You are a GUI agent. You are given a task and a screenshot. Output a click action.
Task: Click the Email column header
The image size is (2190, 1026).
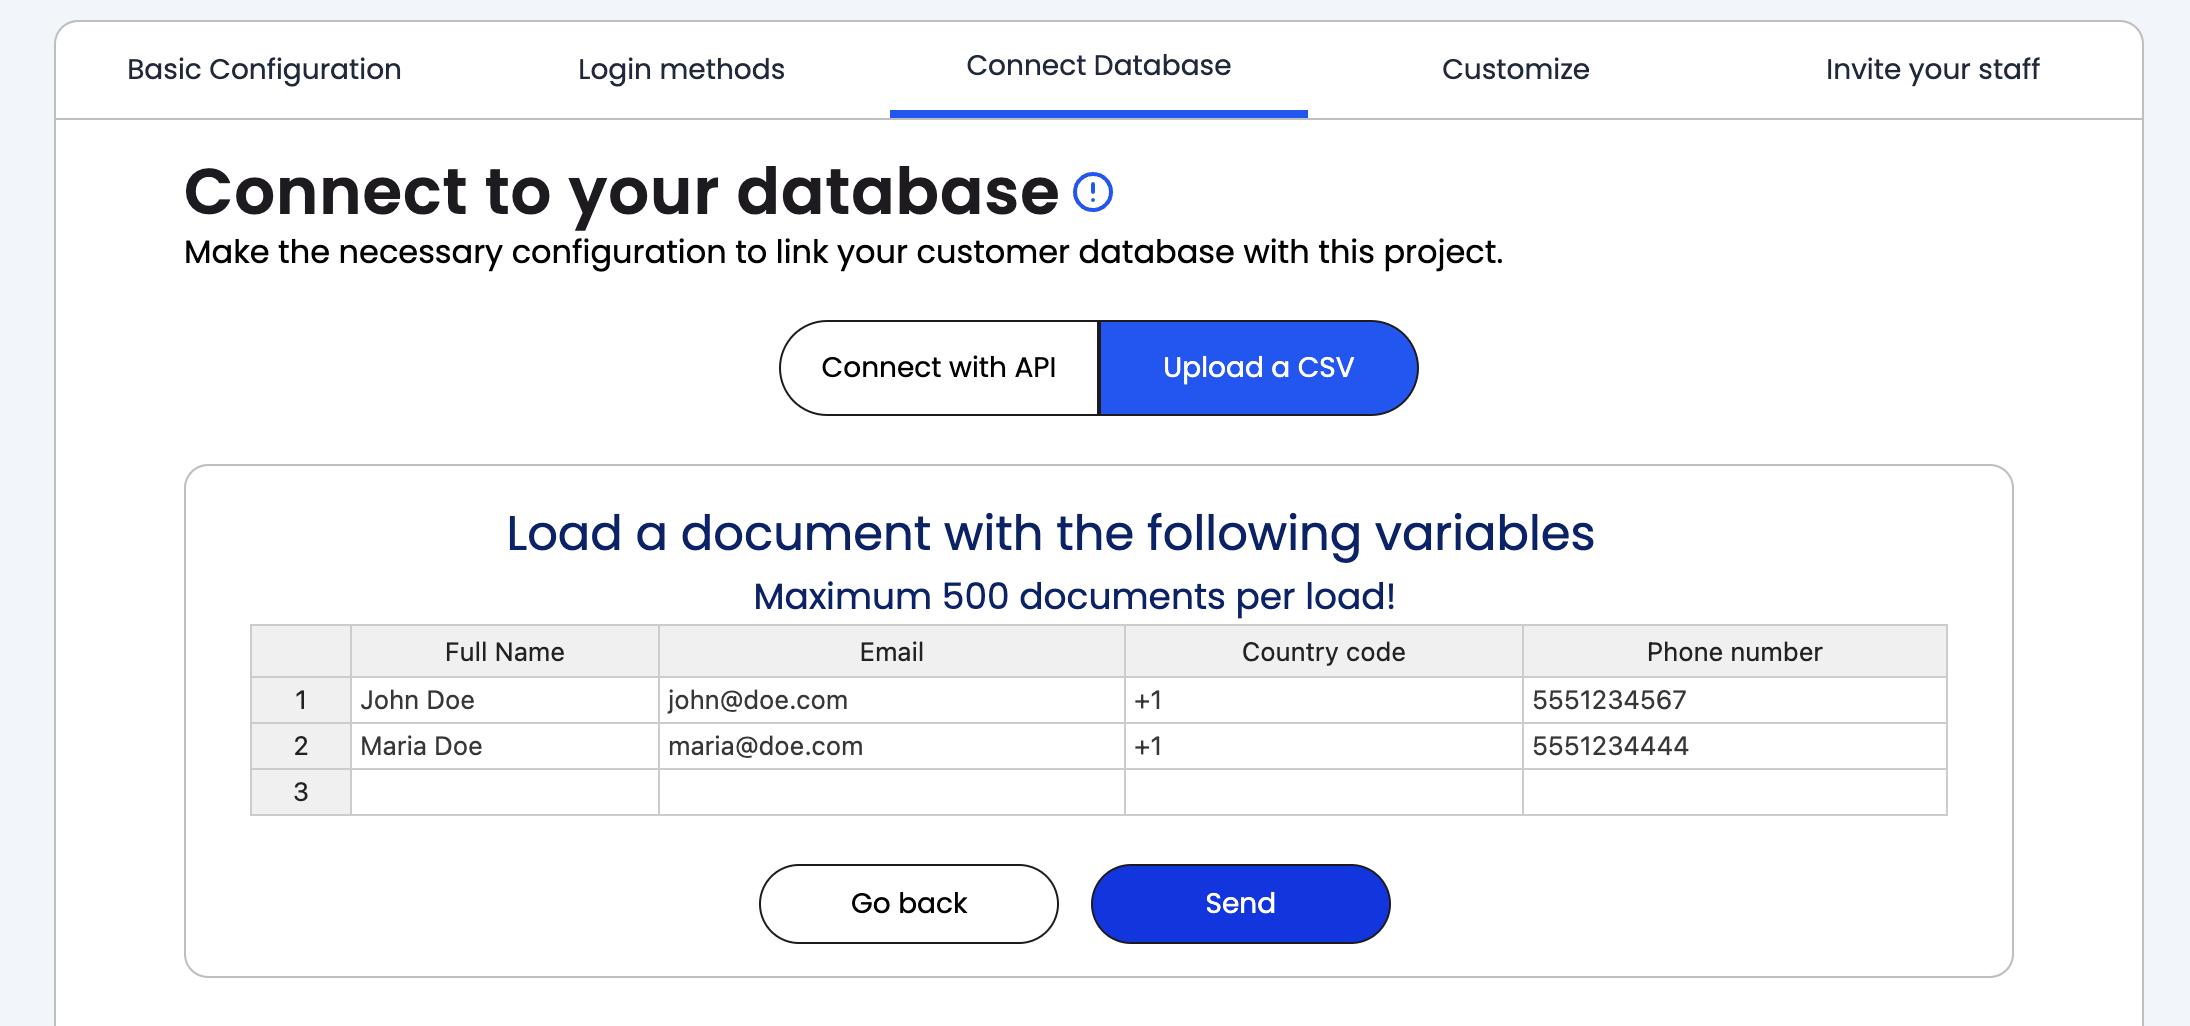click(x=891, y=652)
